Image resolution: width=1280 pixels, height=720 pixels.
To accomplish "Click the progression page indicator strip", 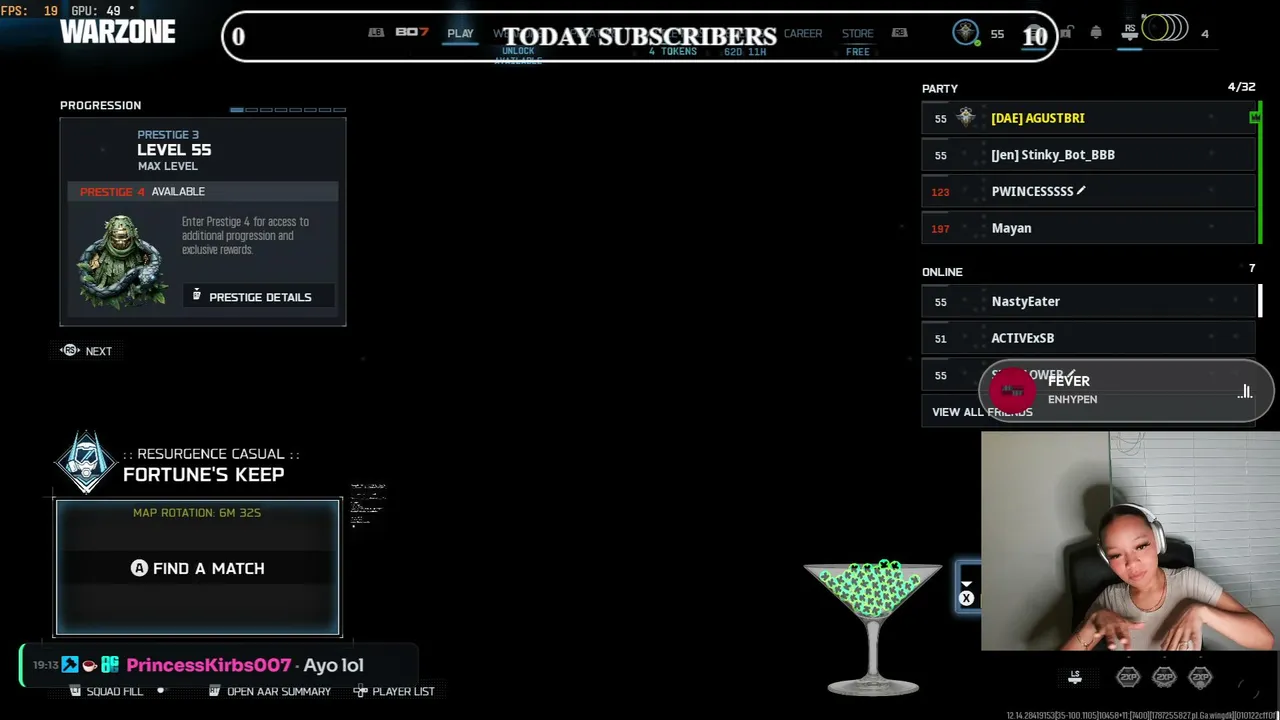I will pyautogui.click(x=288, y=109).
